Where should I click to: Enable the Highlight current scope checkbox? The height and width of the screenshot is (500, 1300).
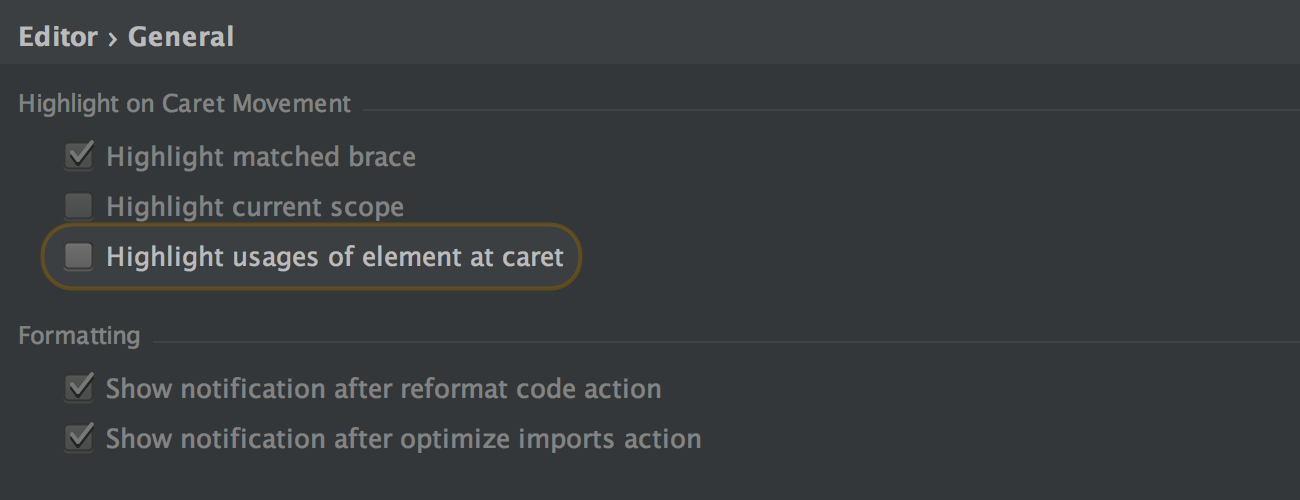(x=78, y=207)
